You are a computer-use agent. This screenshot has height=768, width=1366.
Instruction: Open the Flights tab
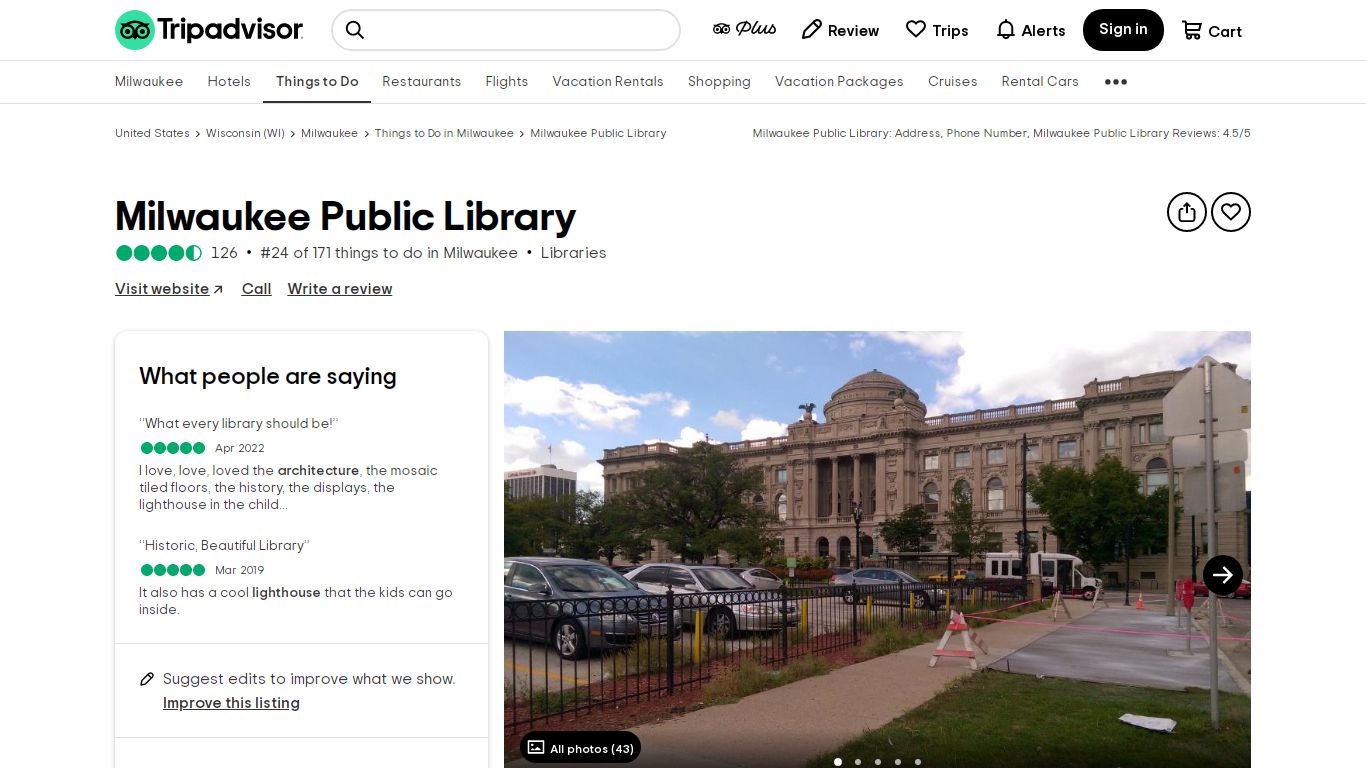point(507,82)
